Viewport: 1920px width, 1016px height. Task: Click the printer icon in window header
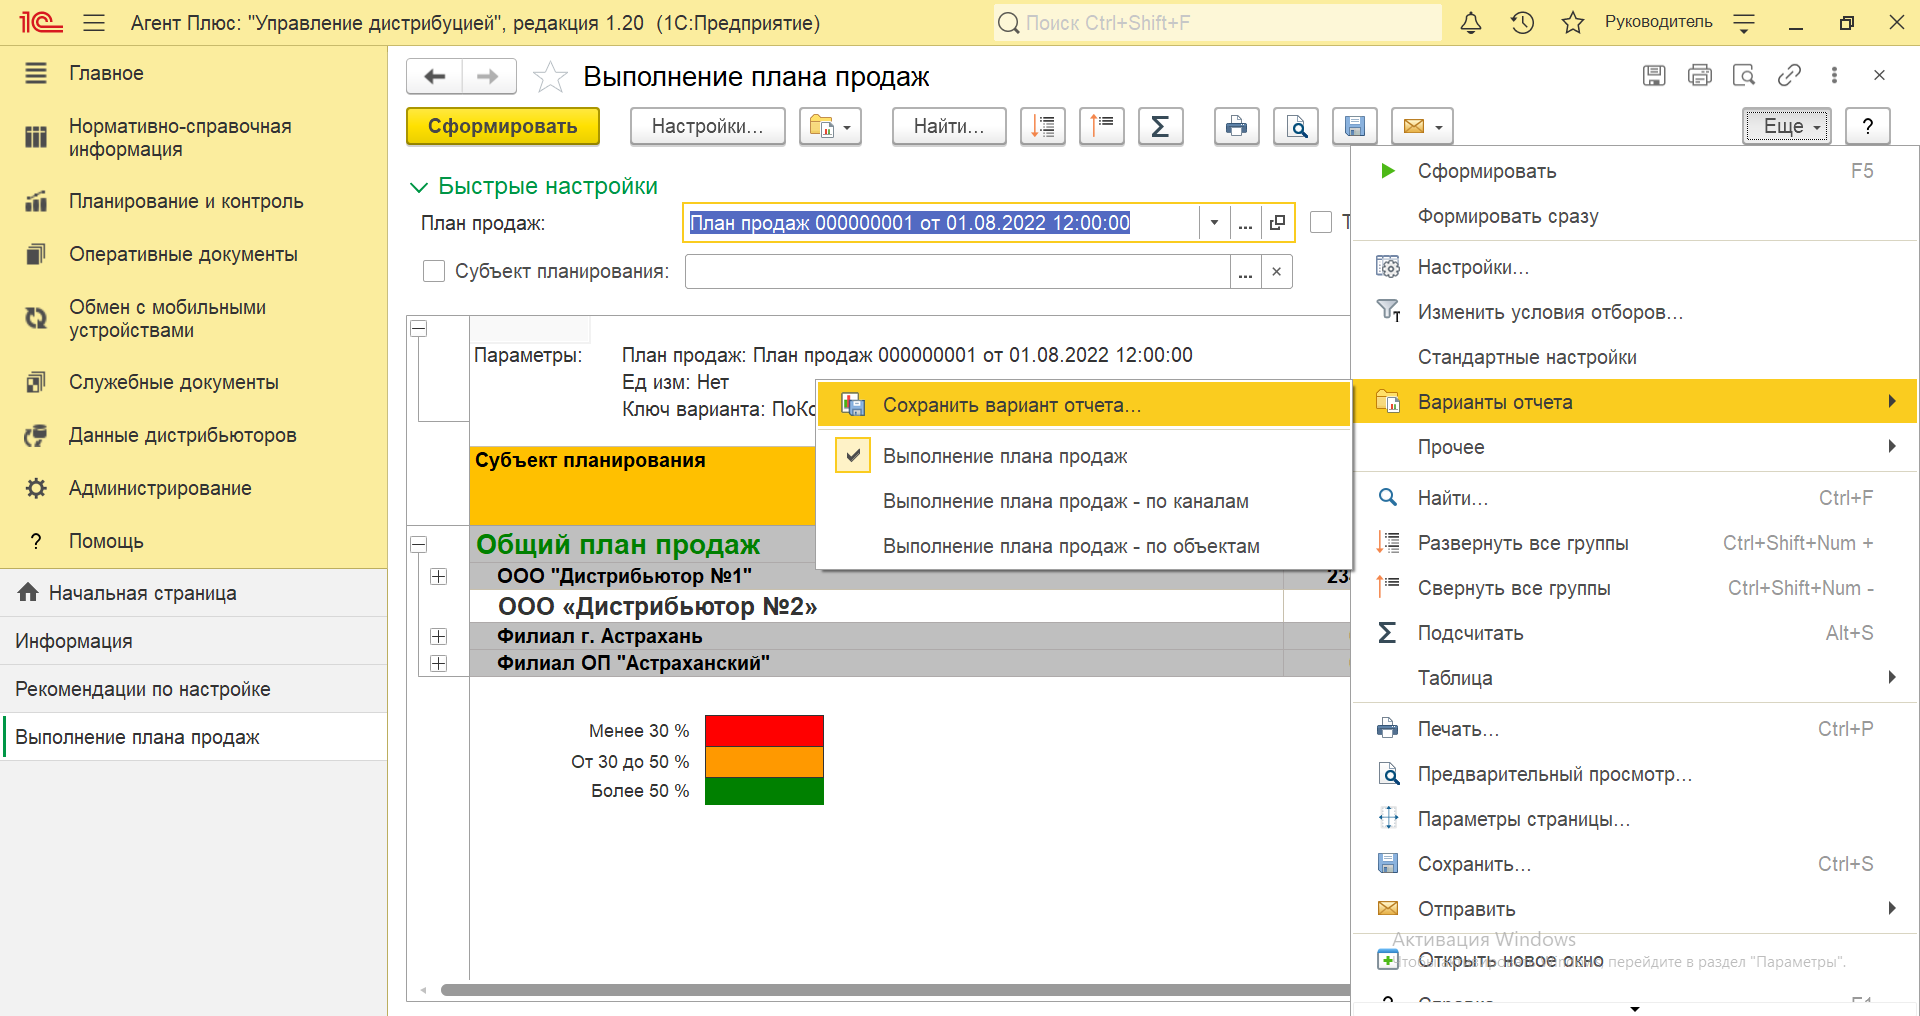[1699, 75]
